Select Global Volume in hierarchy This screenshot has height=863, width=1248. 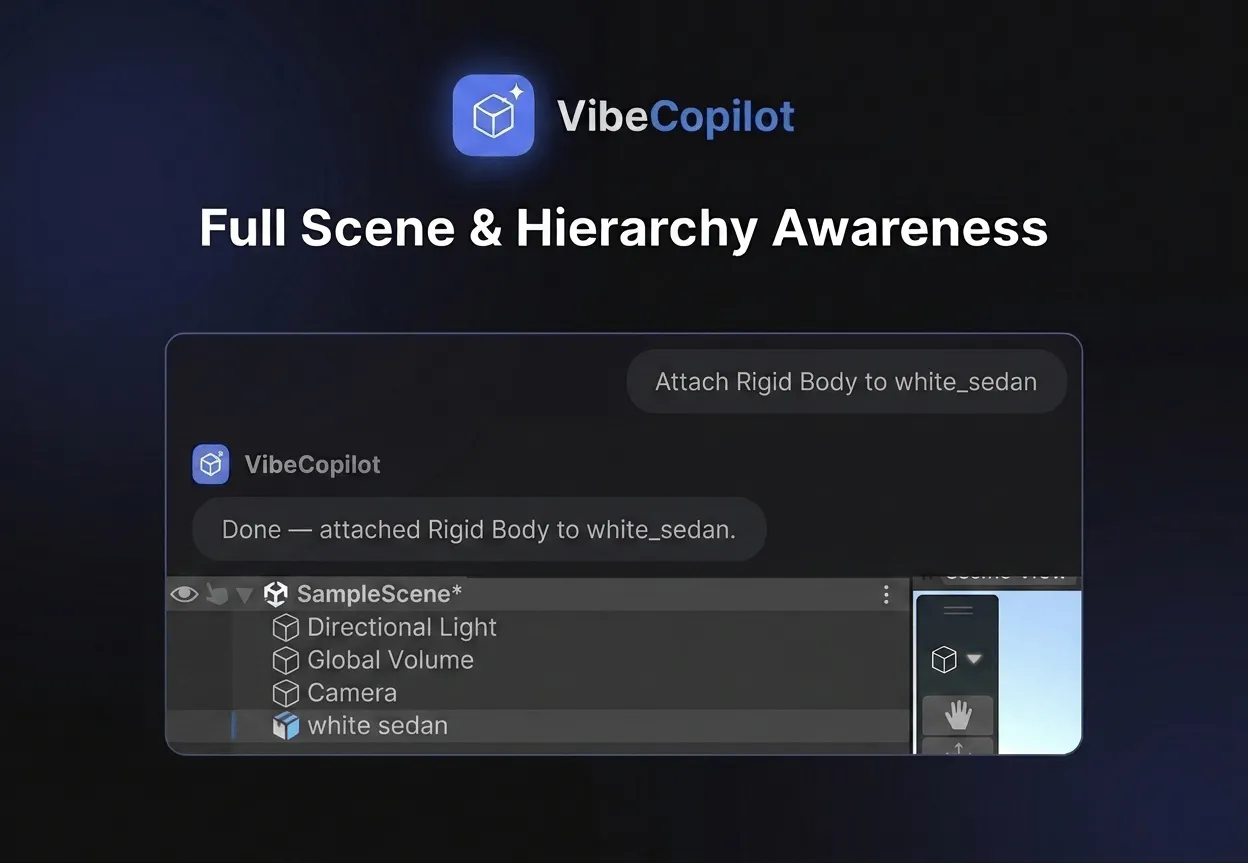click(391, 660)
